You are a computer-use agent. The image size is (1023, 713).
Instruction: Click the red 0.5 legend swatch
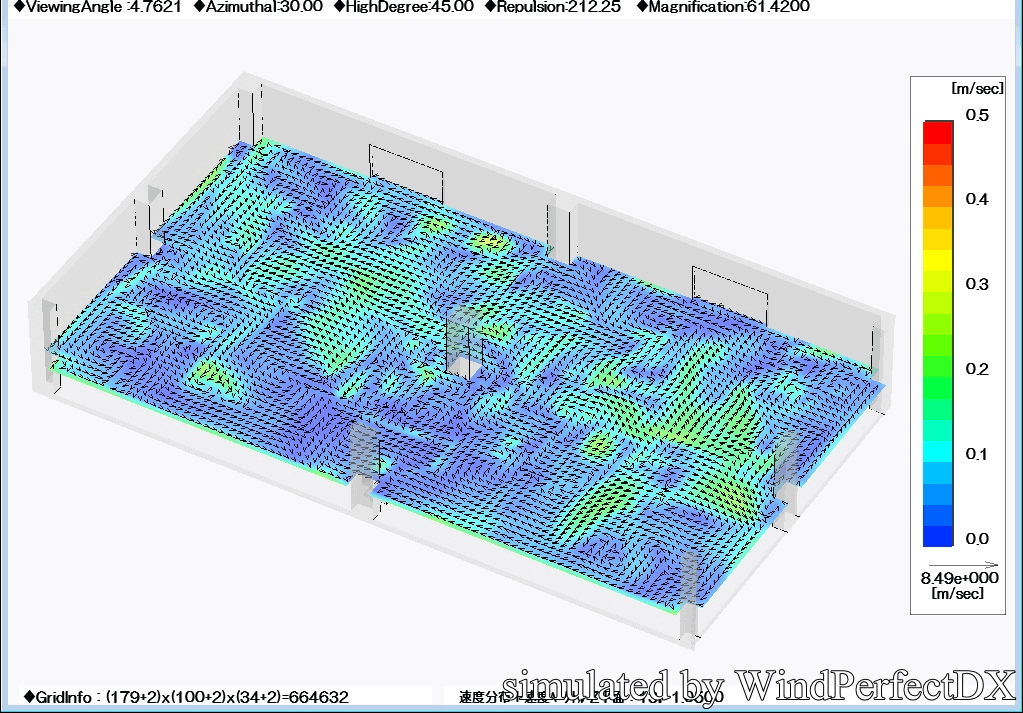(x=938, y=132)
